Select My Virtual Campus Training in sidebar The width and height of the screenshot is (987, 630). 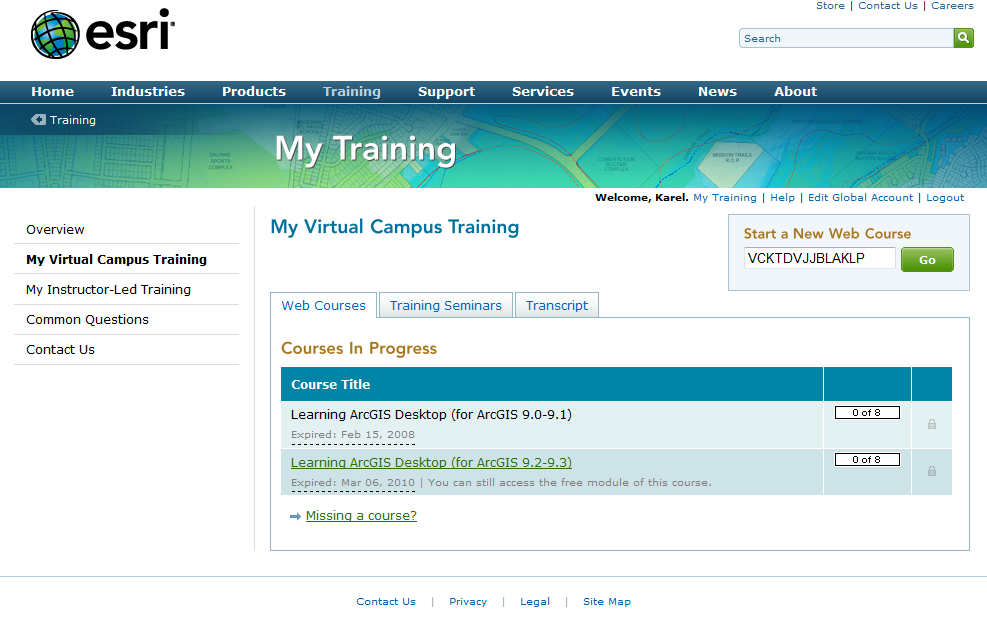(116, 259)
